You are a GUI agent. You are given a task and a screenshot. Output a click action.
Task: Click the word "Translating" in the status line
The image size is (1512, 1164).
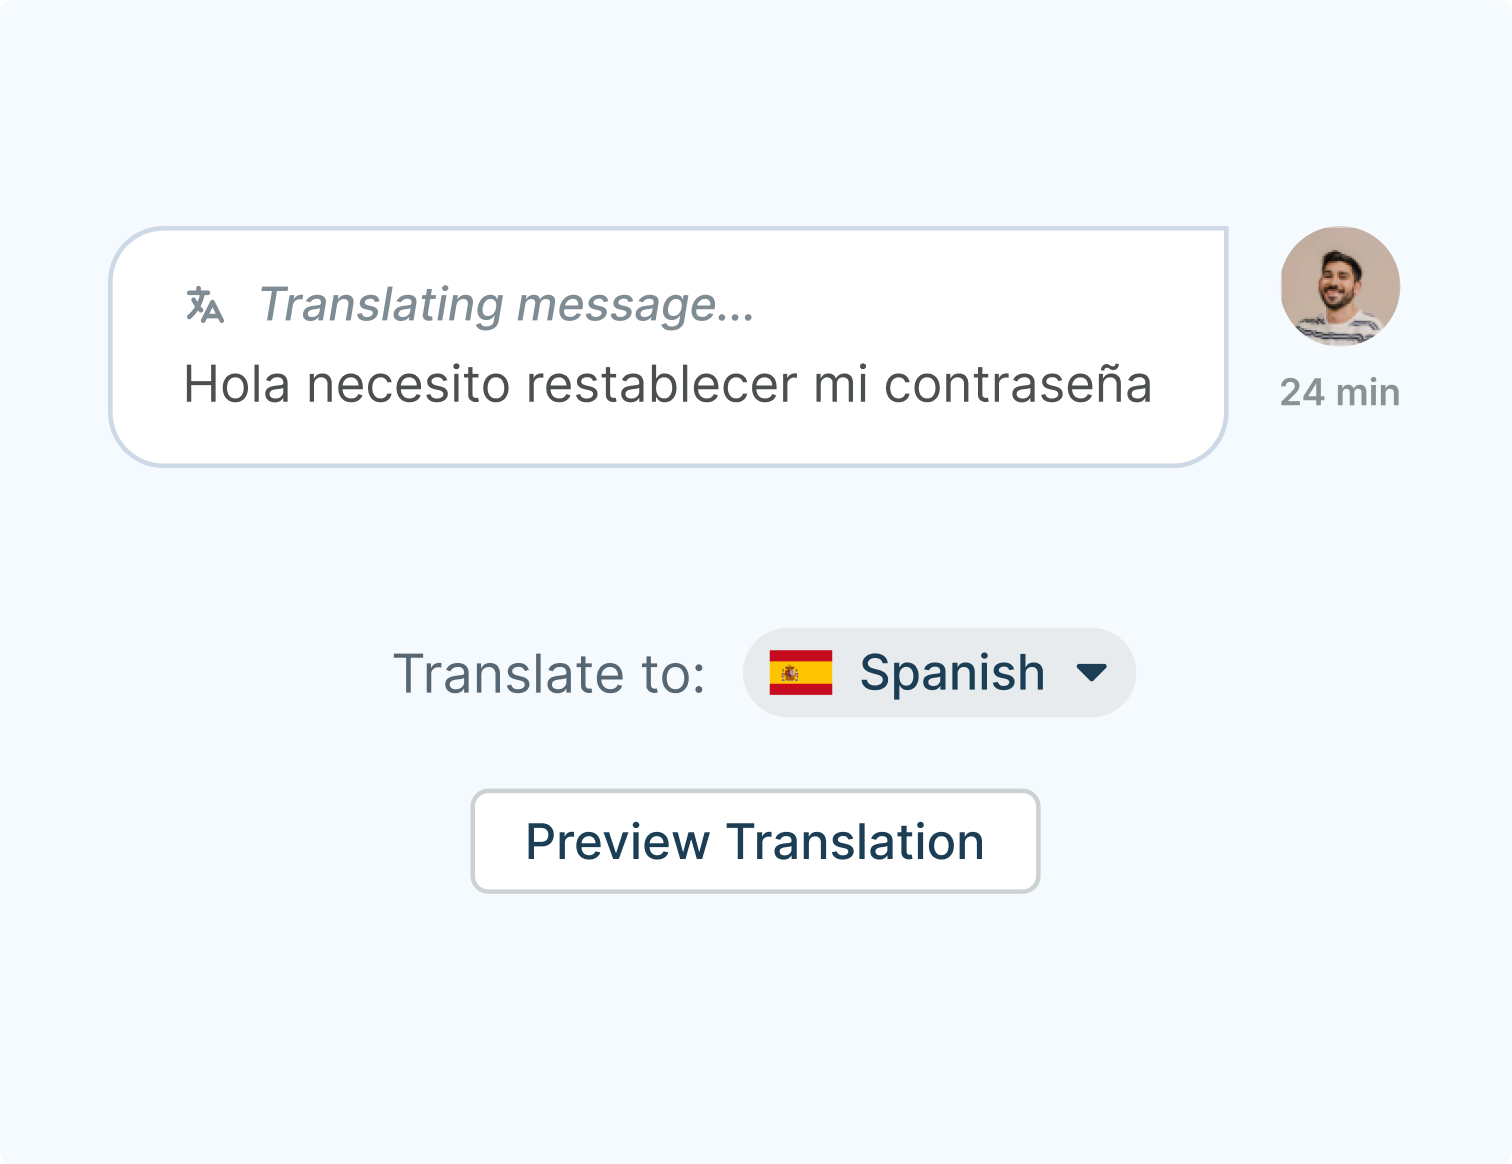click(381, 305)
